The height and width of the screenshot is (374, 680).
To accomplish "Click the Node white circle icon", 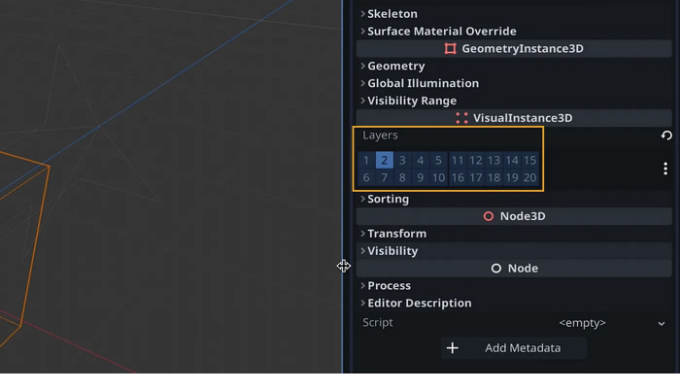I will click(496, 268).
